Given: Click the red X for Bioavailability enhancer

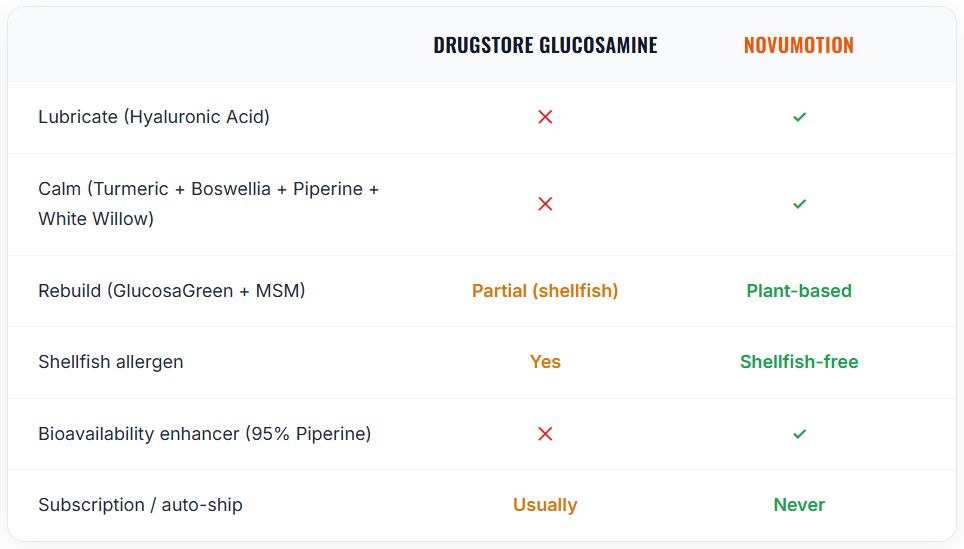Looking at the screenshot, I should (x=545, y=434).
